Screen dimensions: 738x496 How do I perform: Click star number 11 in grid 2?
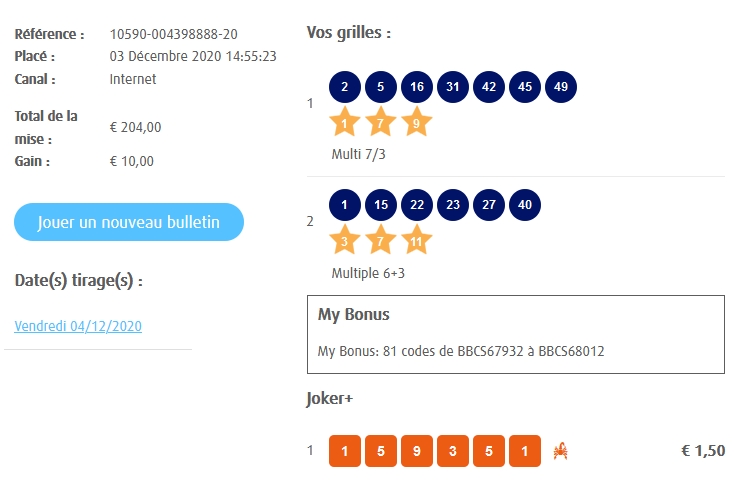(417, 240)
